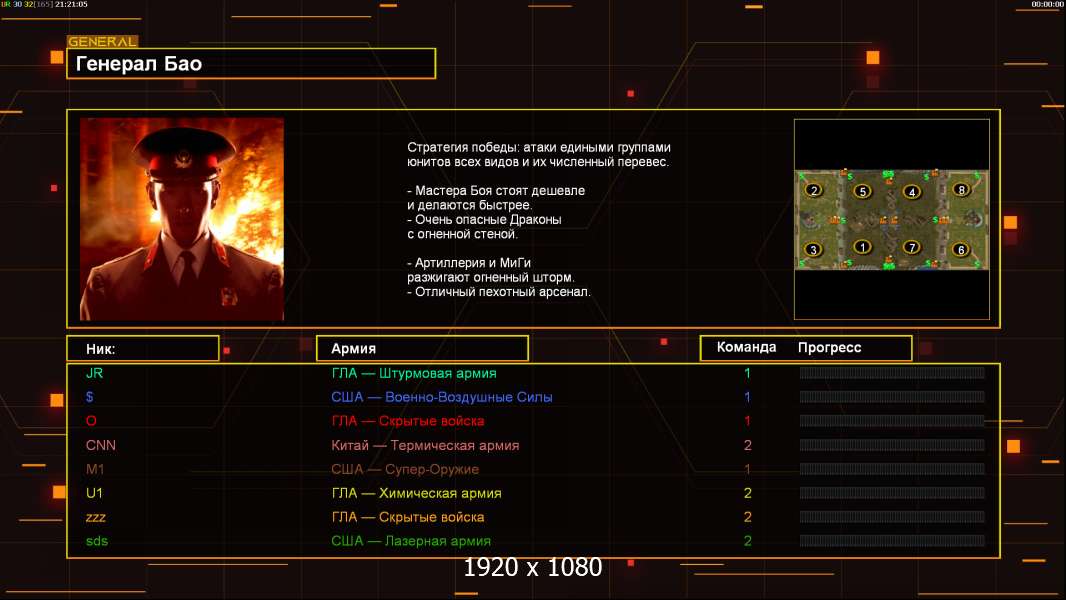The image size is (1066, 600).
Task: Click orange 'ГЛА — Скрытые войска' entry for zzz
Action: [408, 517]
